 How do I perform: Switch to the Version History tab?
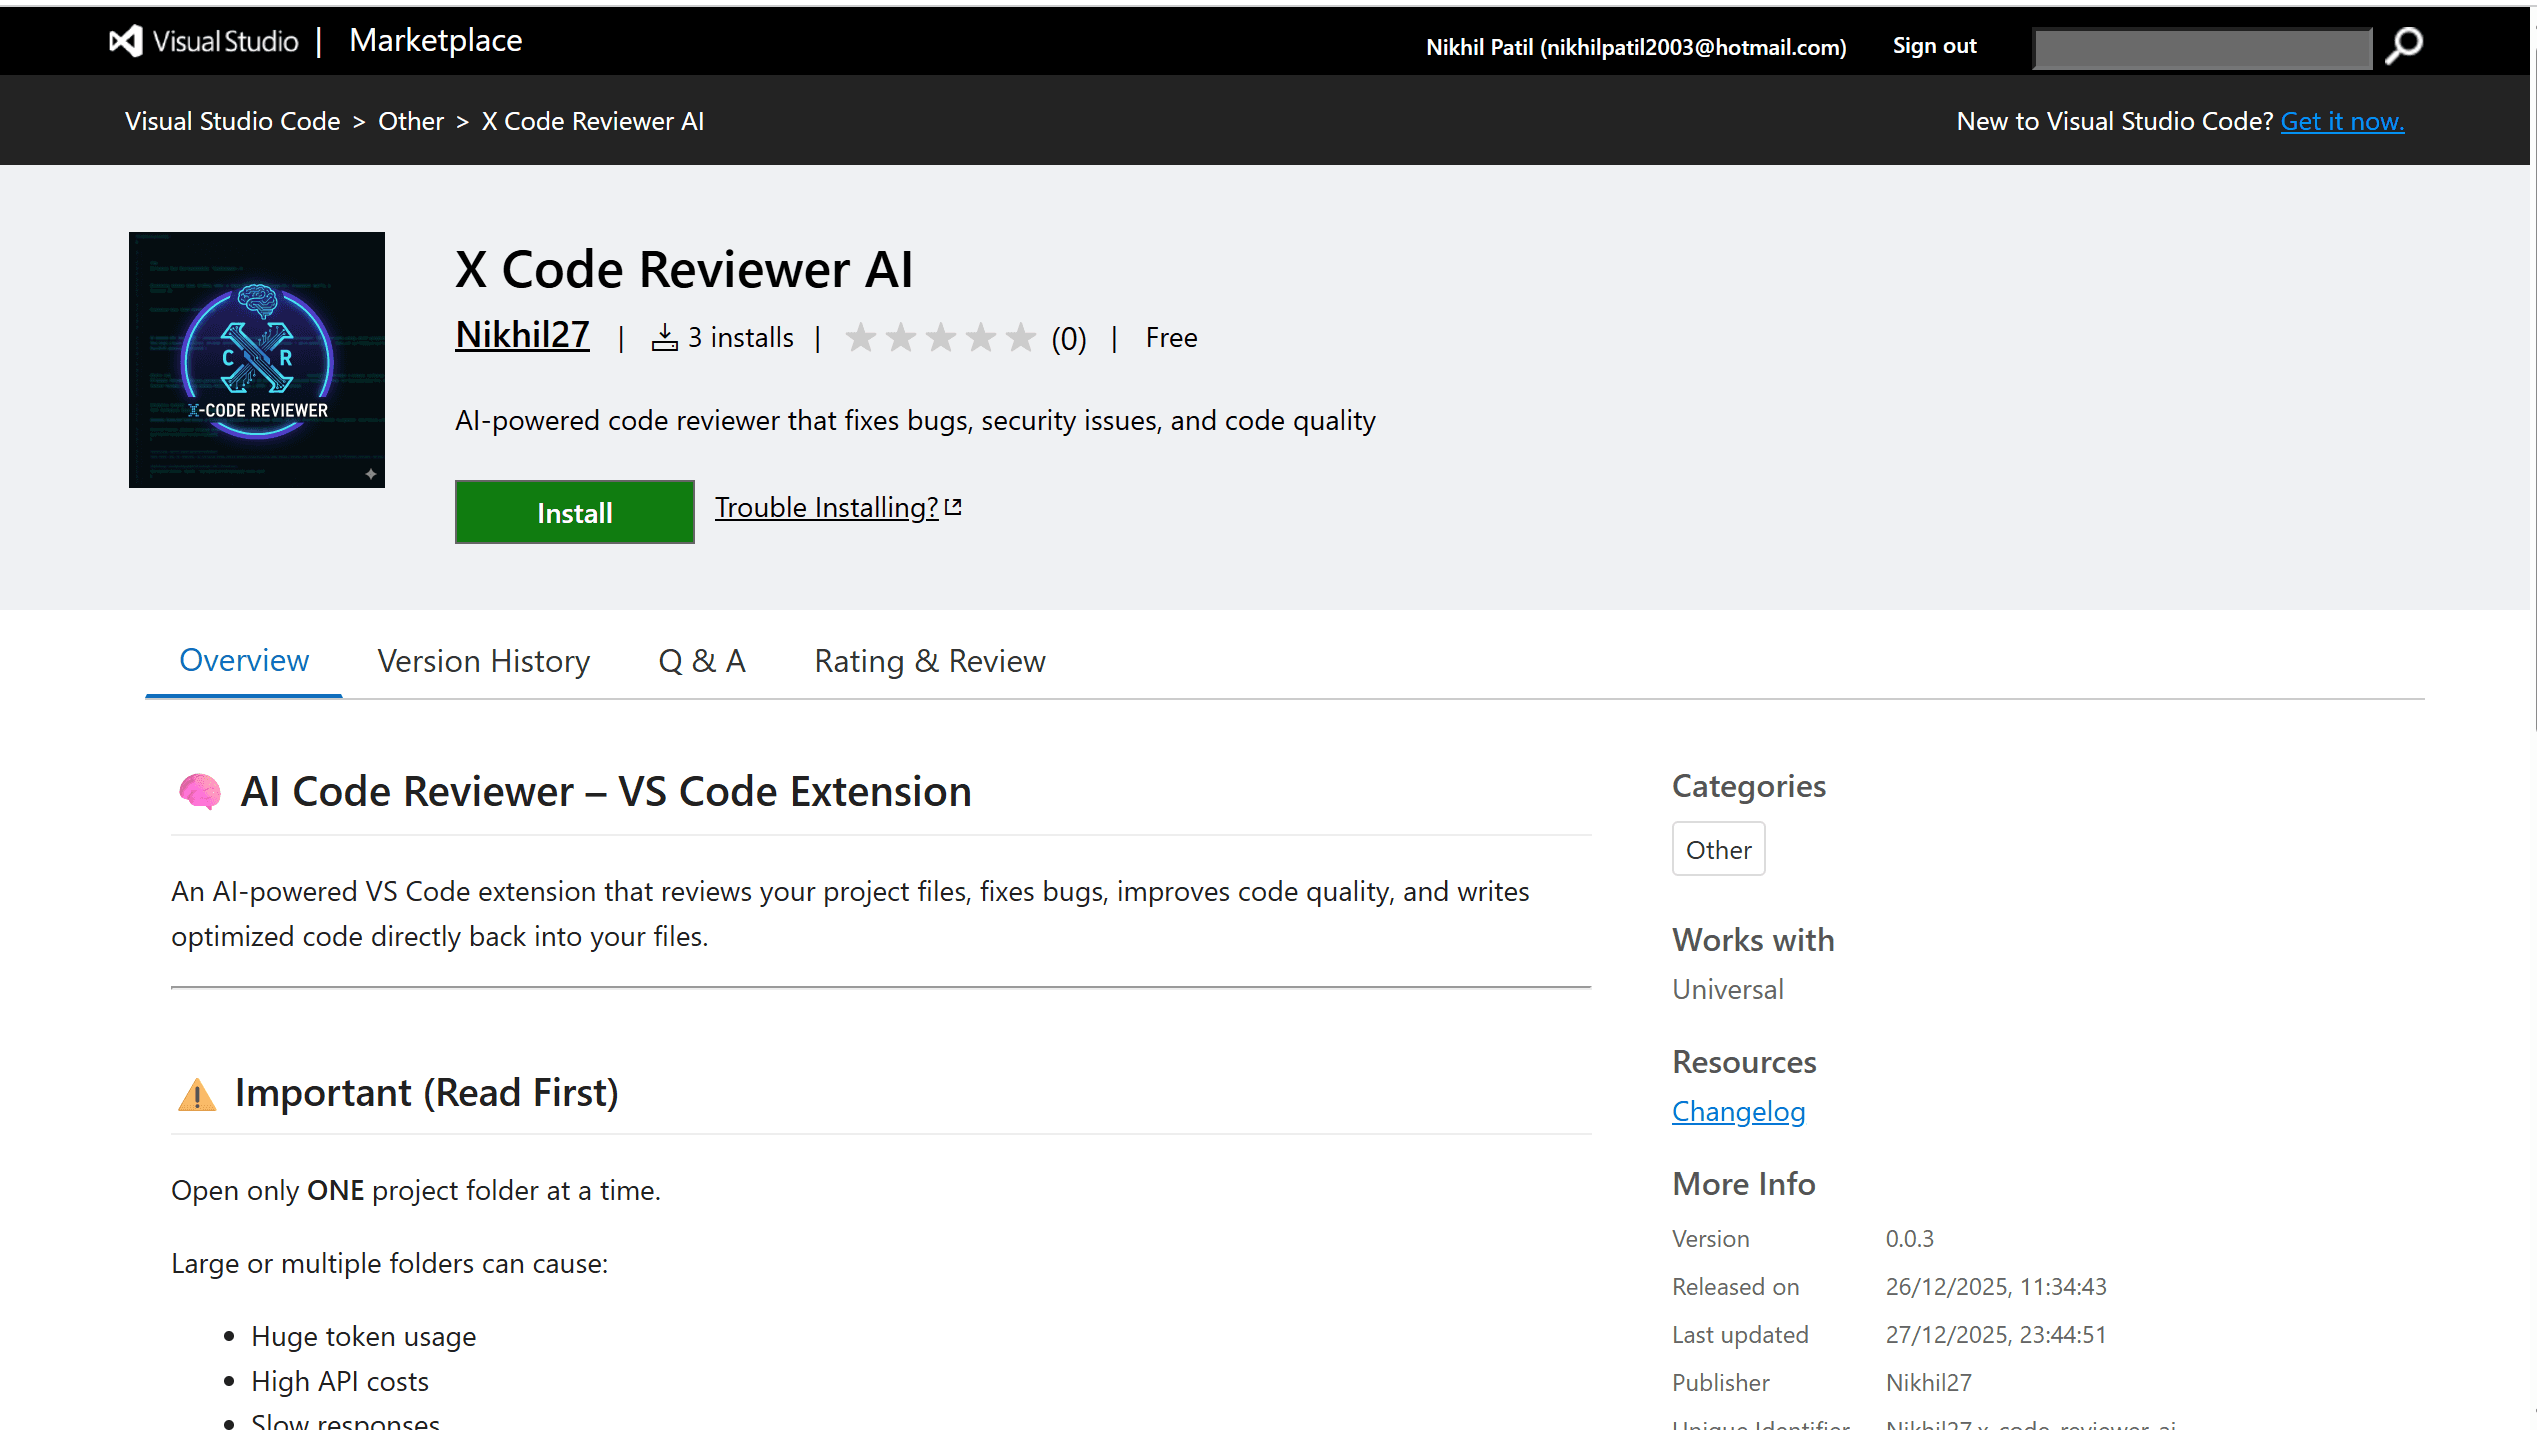click(483, 660)
